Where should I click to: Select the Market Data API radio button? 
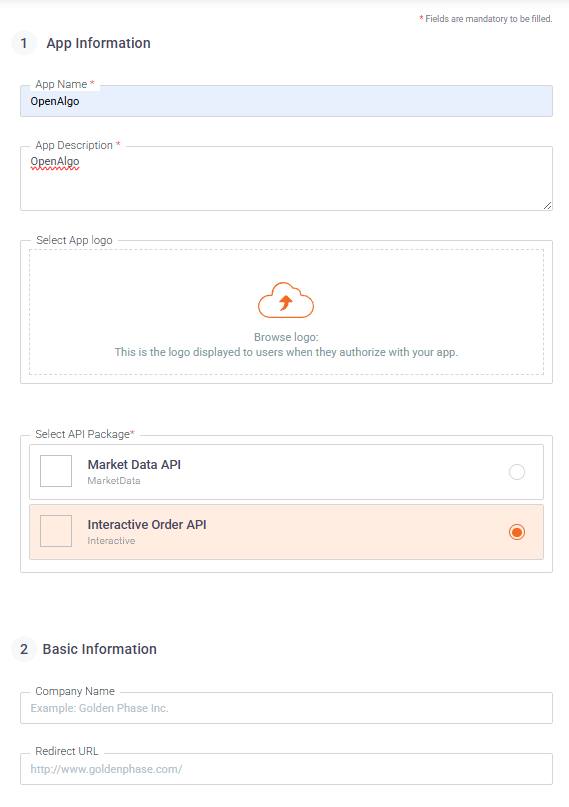[x=517, y=472]
